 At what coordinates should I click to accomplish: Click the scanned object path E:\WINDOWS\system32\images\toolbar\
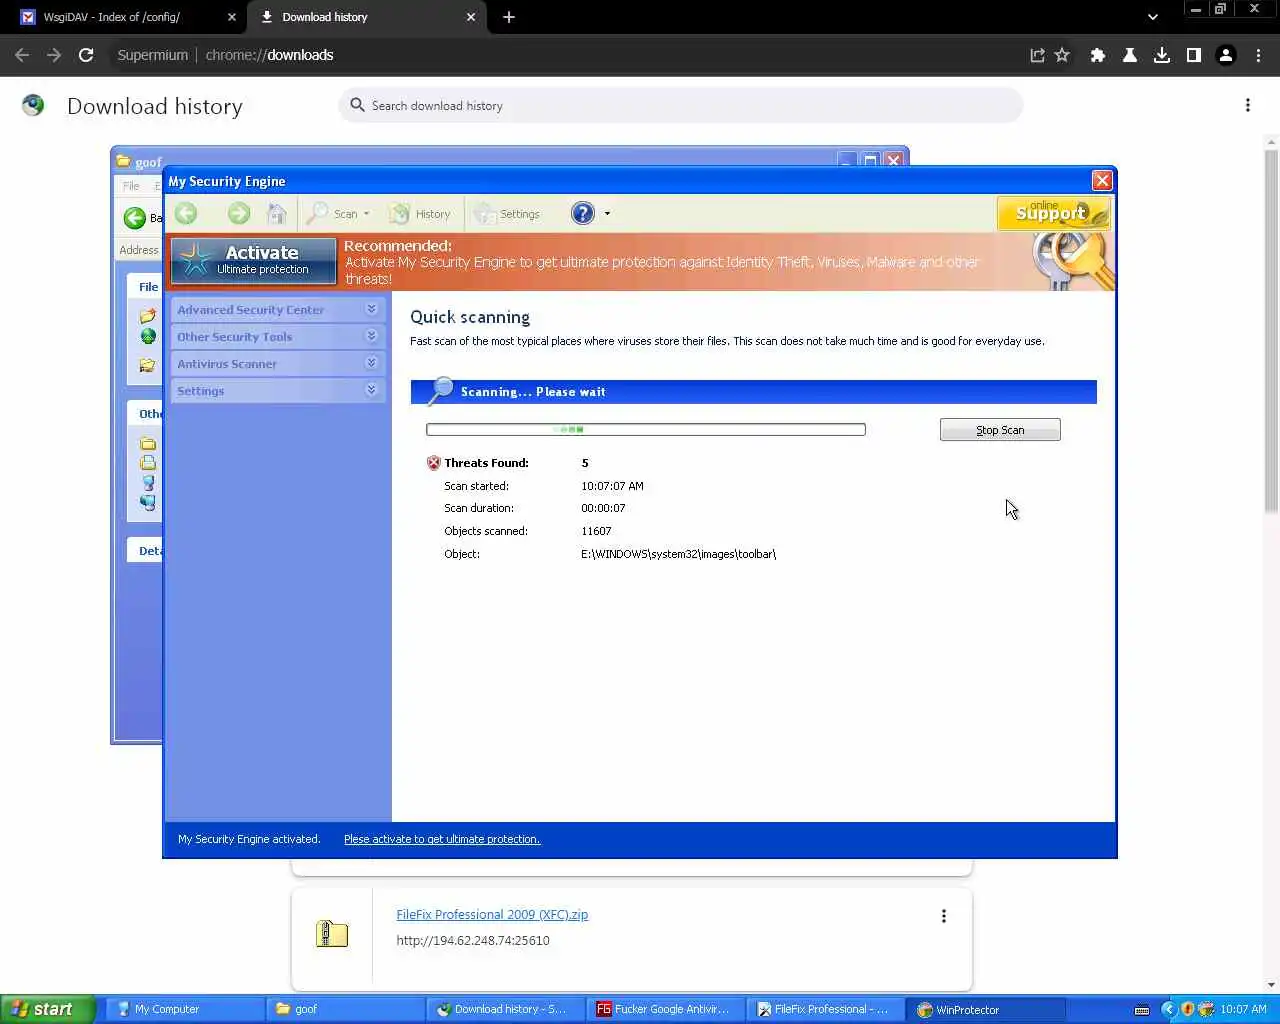tap(678, 554)
